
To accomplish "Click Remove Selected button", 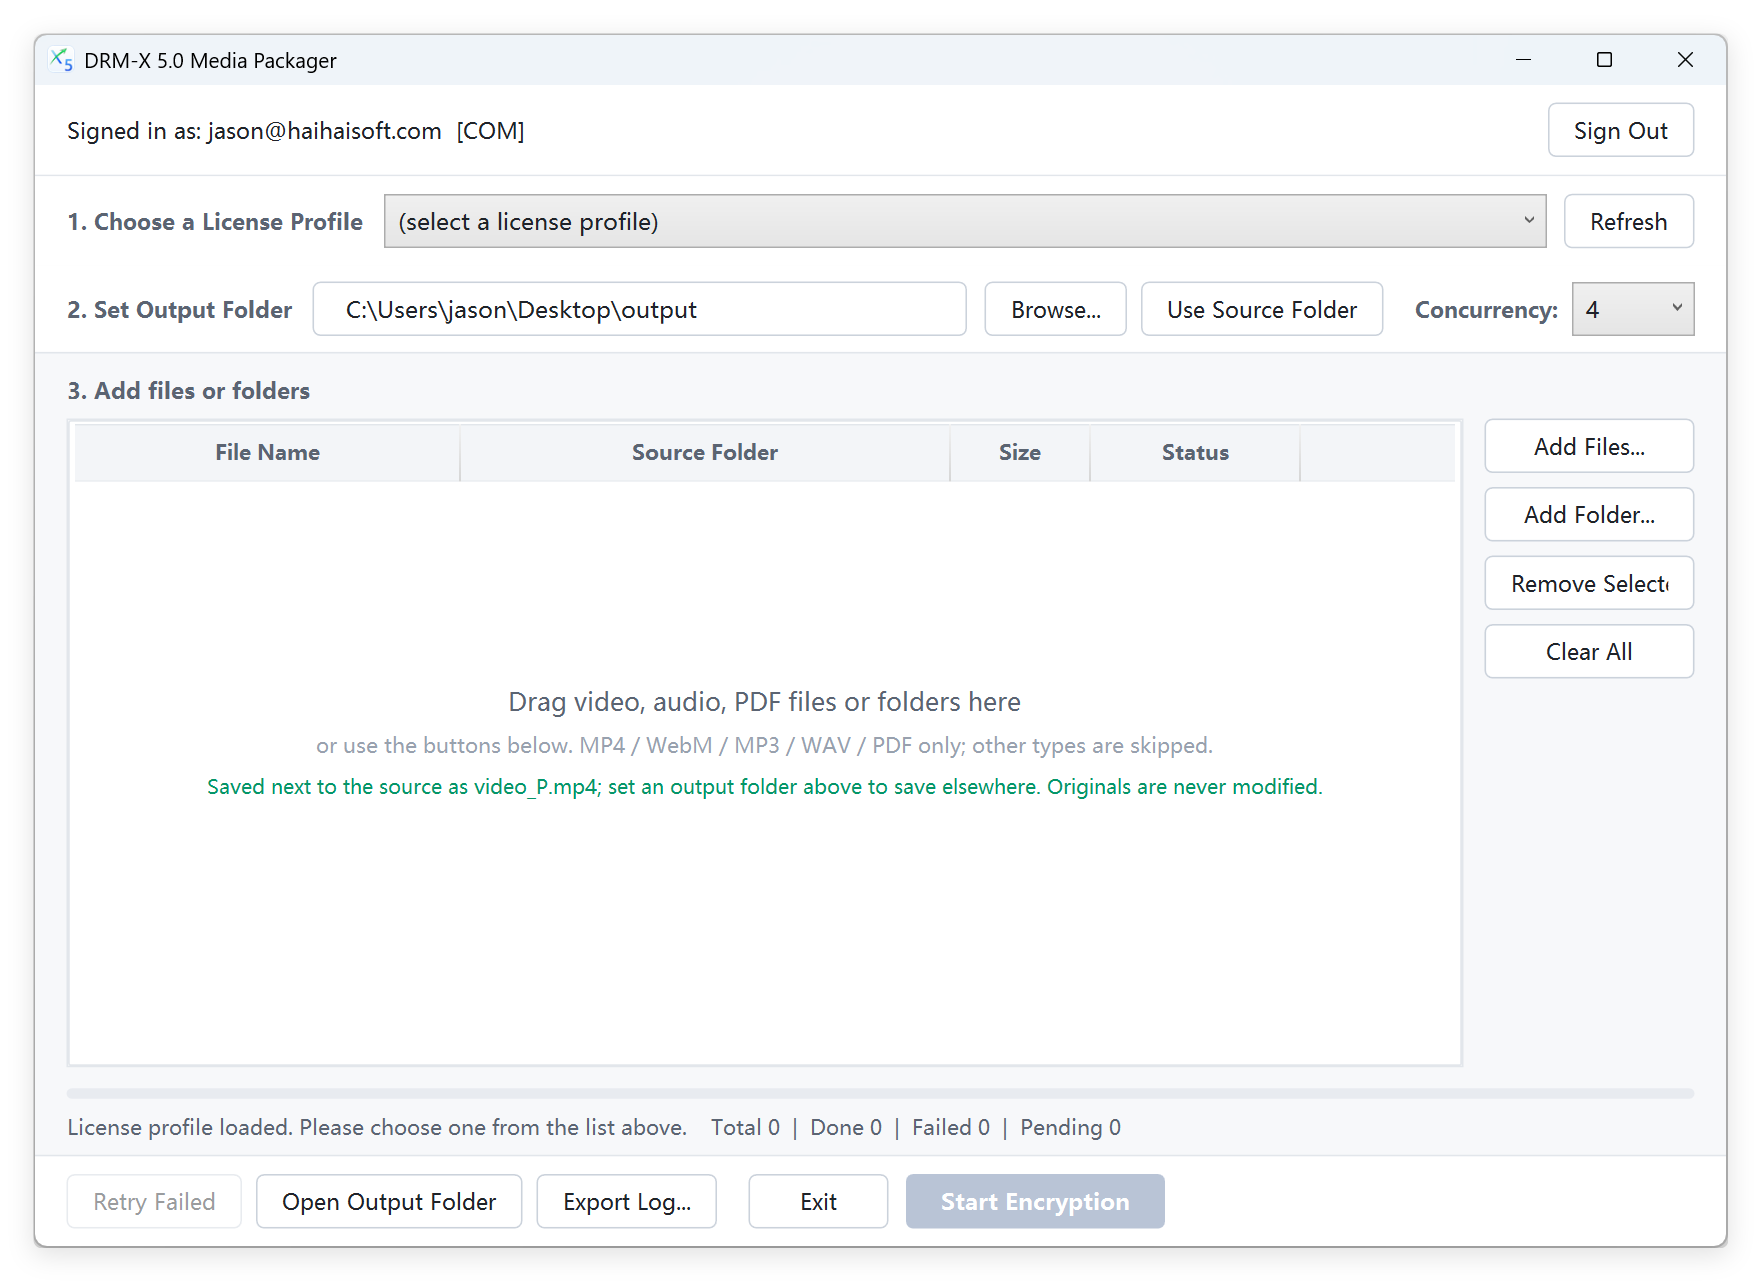I will click(1588, 583).
